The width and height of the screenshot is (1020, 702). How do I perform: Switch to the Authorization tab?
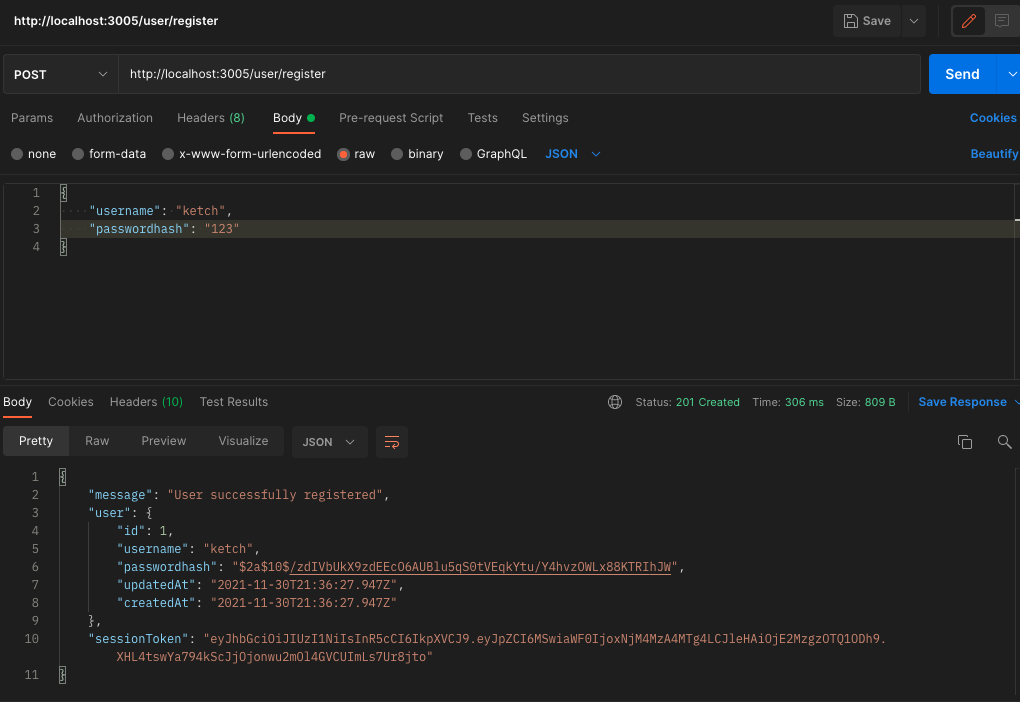[115, 118]
